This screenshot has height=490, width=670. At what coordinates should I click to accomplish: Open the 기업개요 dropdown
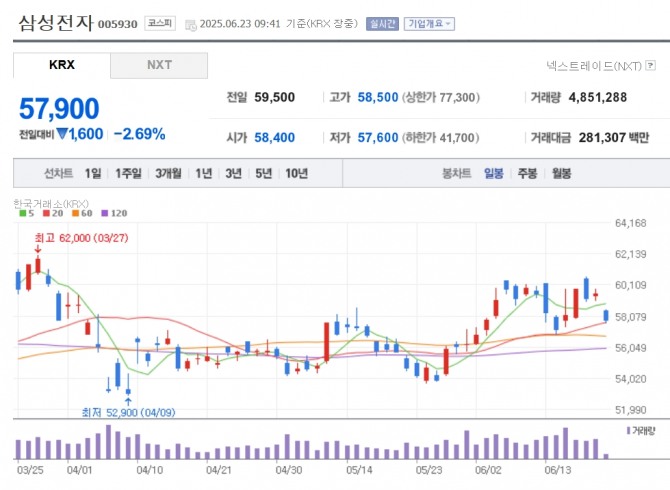(x=429, y=23)
